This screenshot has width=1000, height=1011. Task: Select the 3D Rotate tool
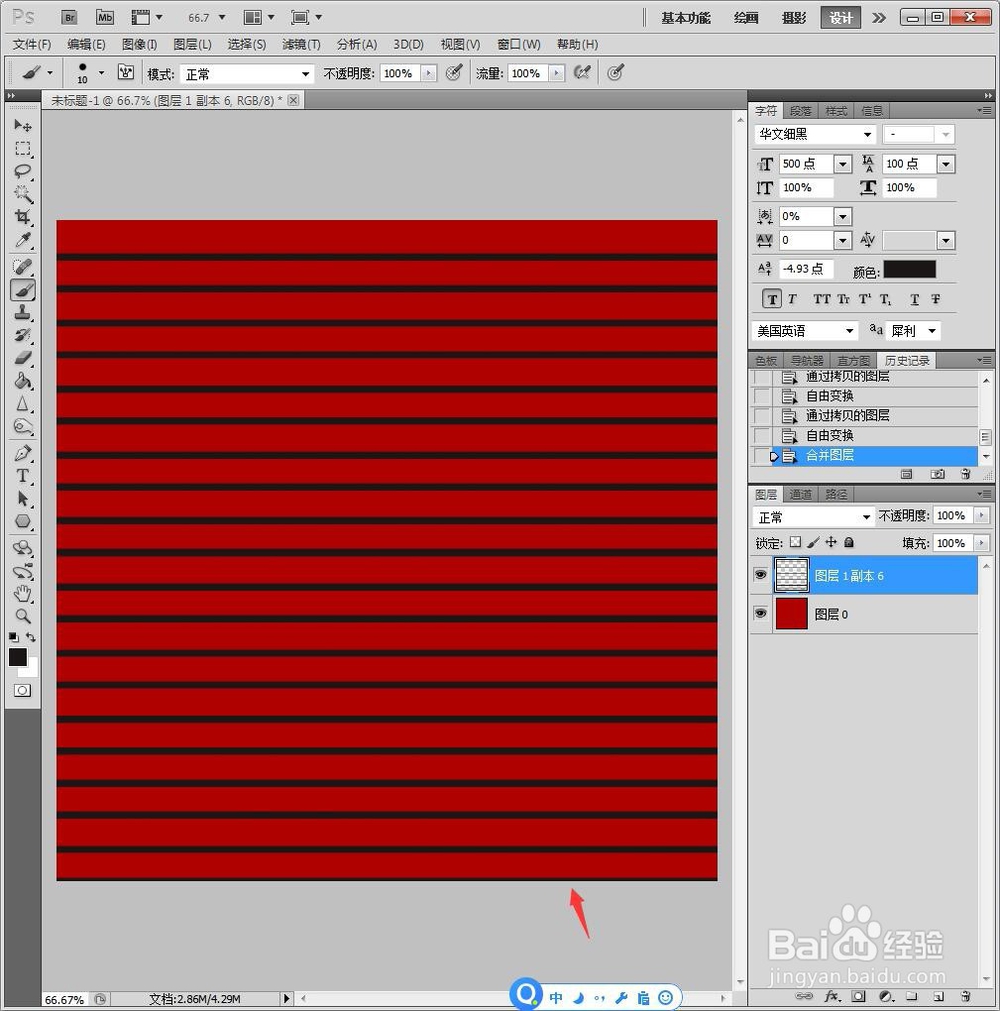[x=23, y=548]
